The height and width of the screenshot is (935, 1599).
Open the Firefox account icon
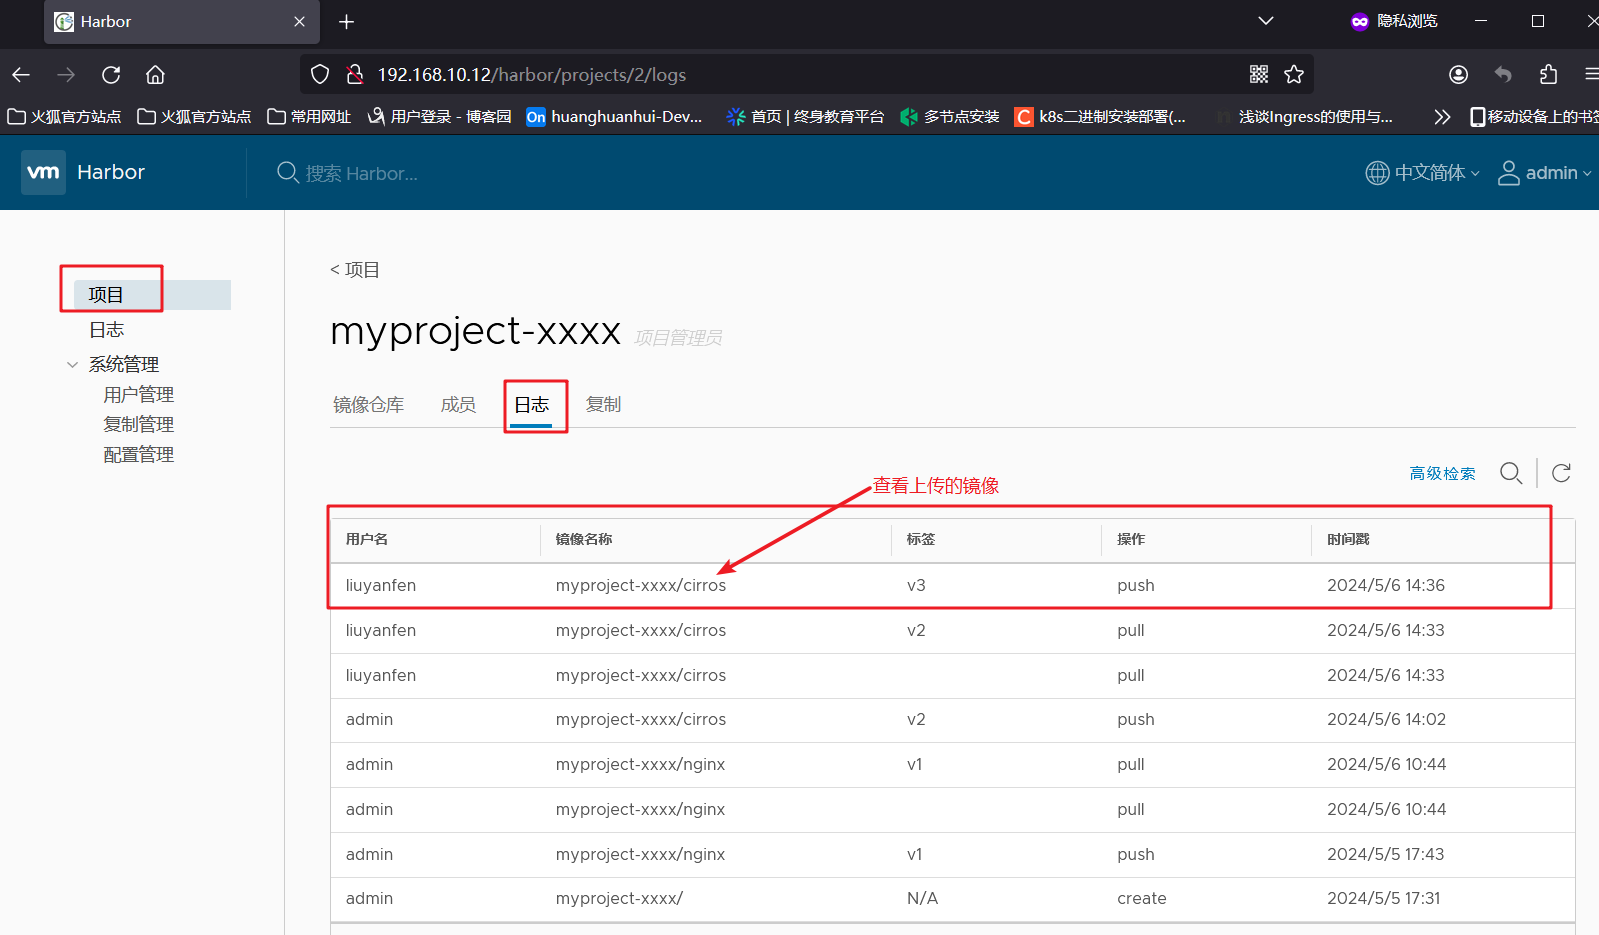pyautogui.click(x=1459, y=74)
